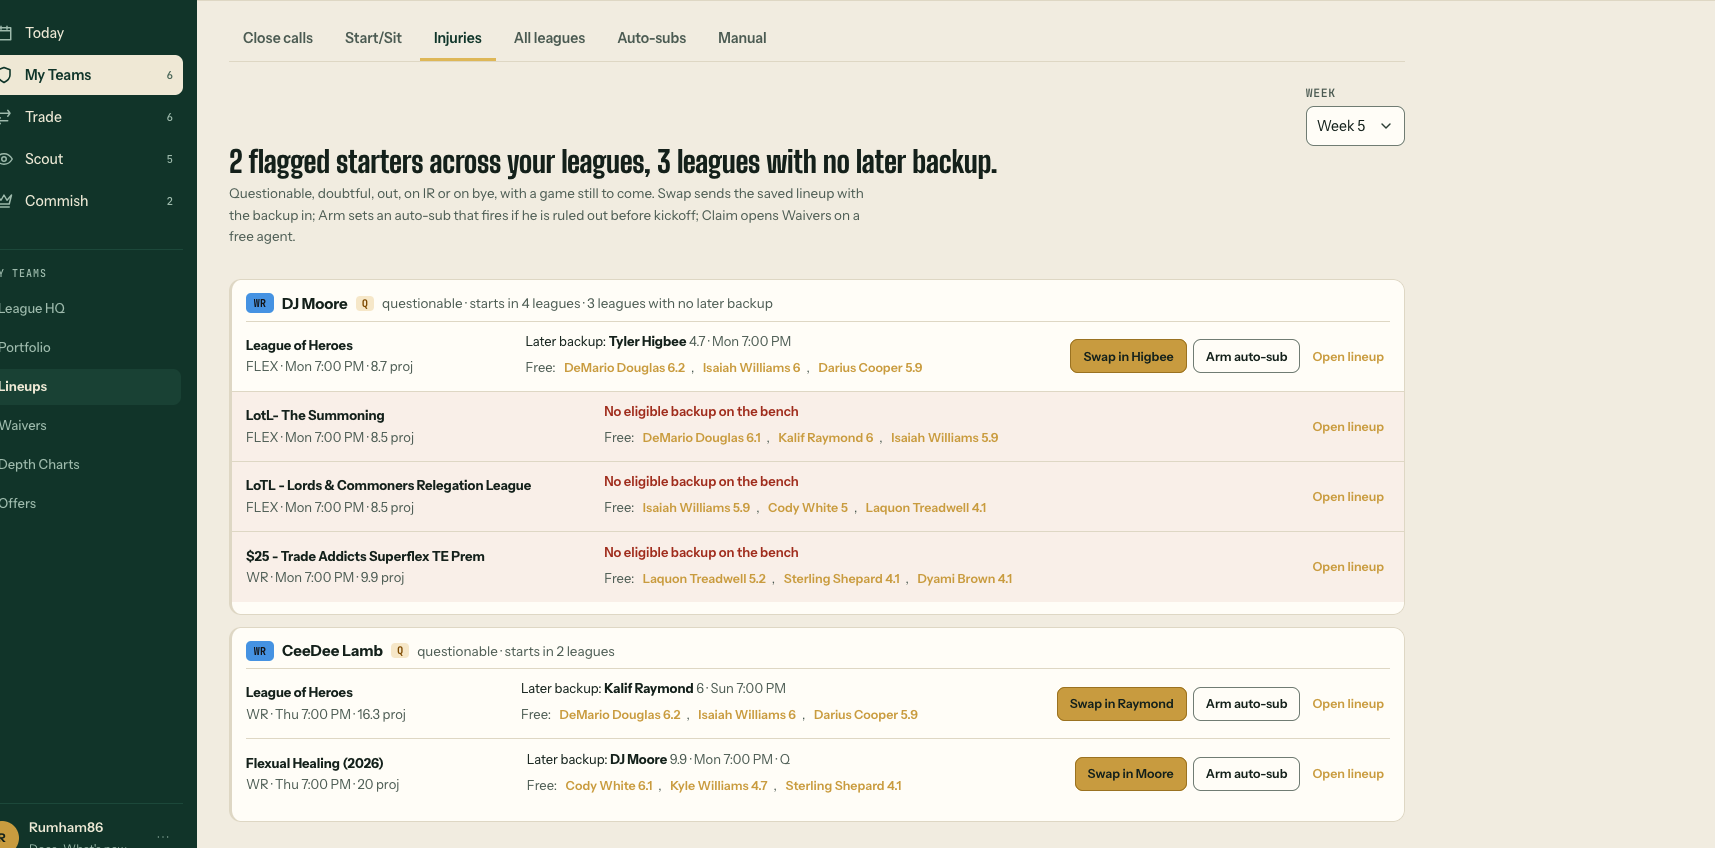Open the Today calendar icon in sidebar
The image size is (1715, 848).
[x=5, y=33]
